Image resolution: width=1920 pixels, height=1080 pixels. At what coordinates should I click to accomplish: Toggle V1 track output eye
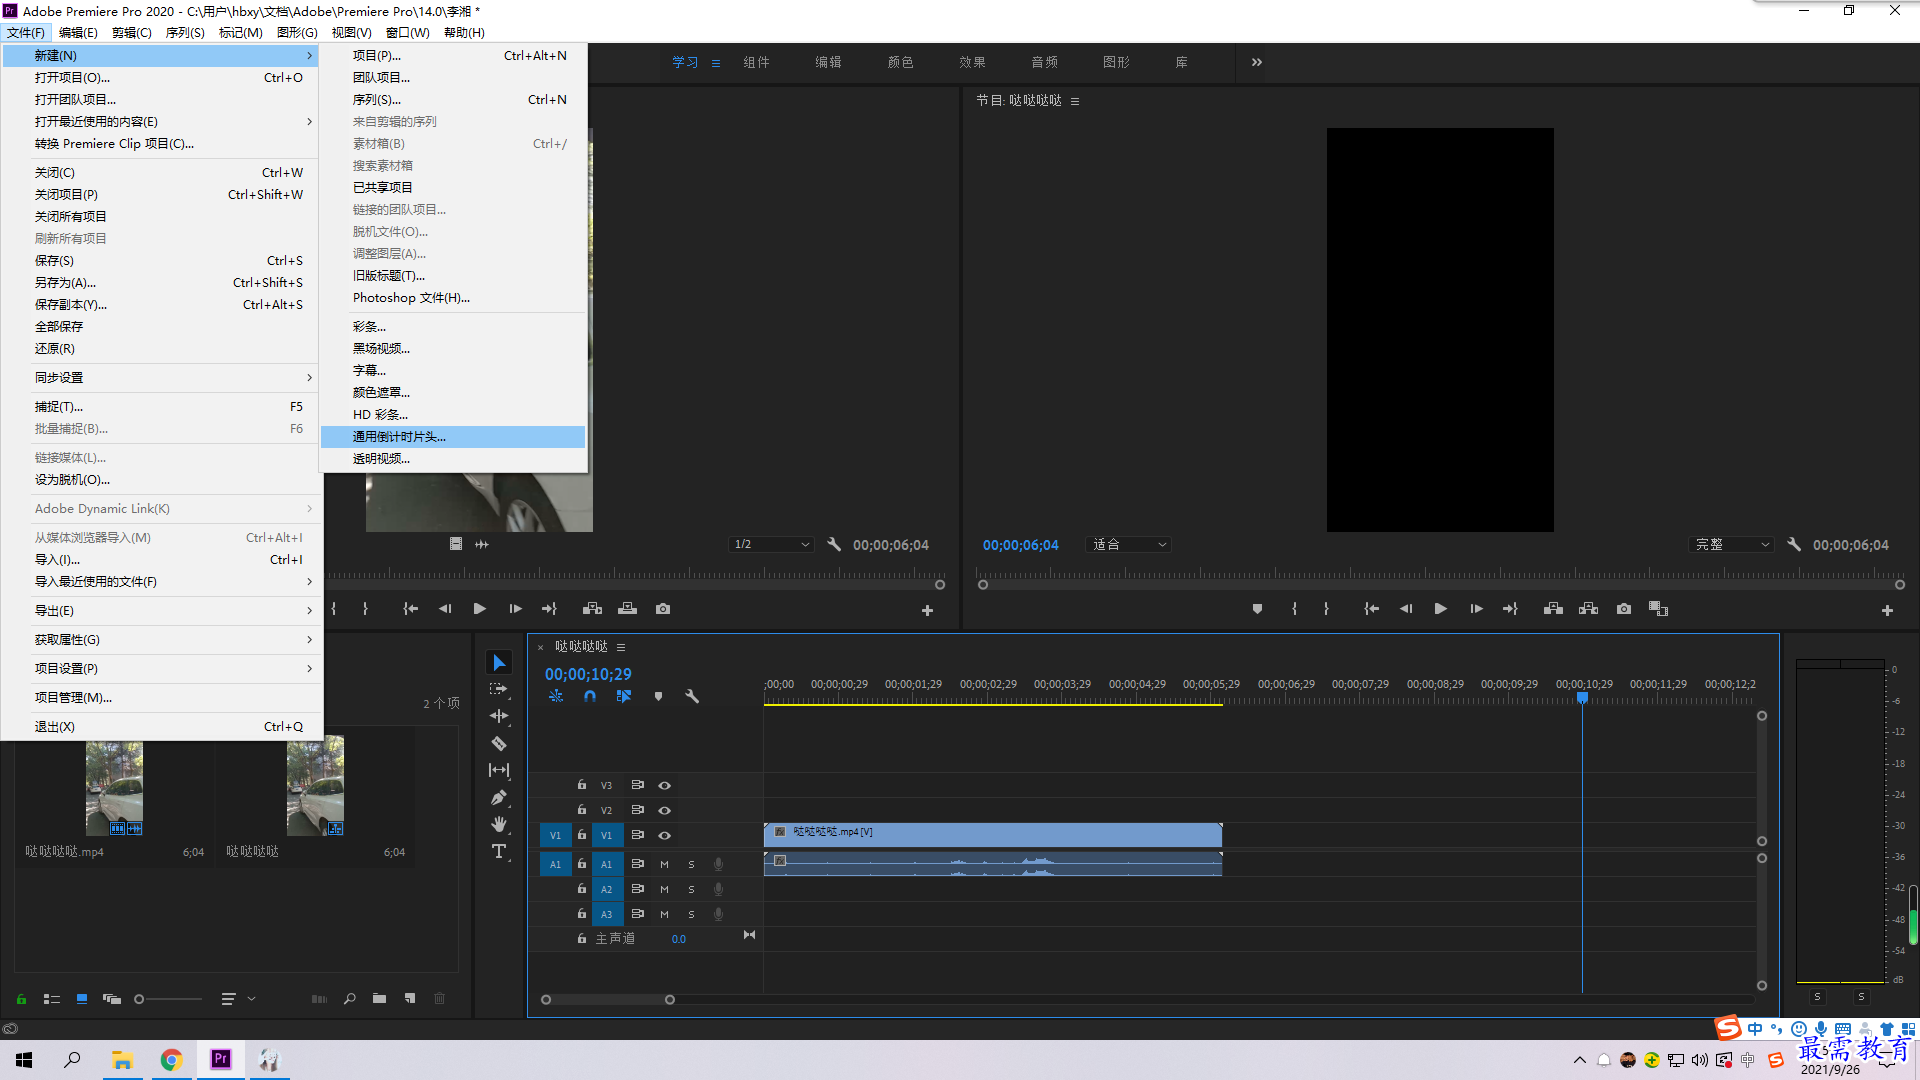point(664,835)
